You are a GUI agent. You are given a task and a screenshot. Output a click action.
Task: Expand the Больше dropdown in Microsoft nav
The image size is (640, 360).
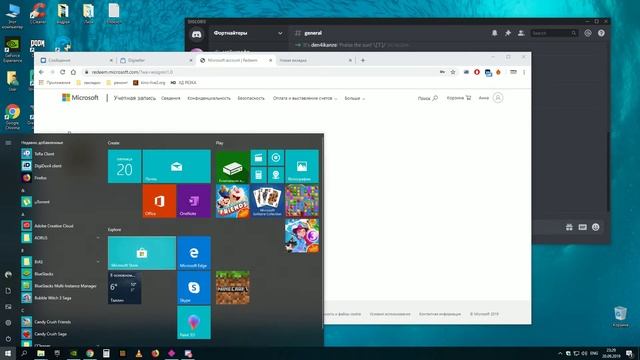pos(354,98)
